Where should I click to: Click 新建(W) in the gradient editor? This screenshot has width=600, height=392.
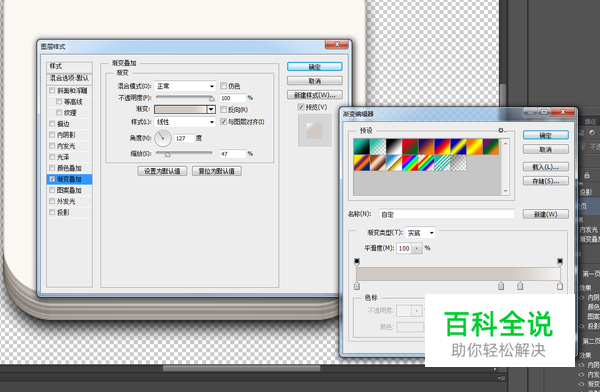coord(546,214)
